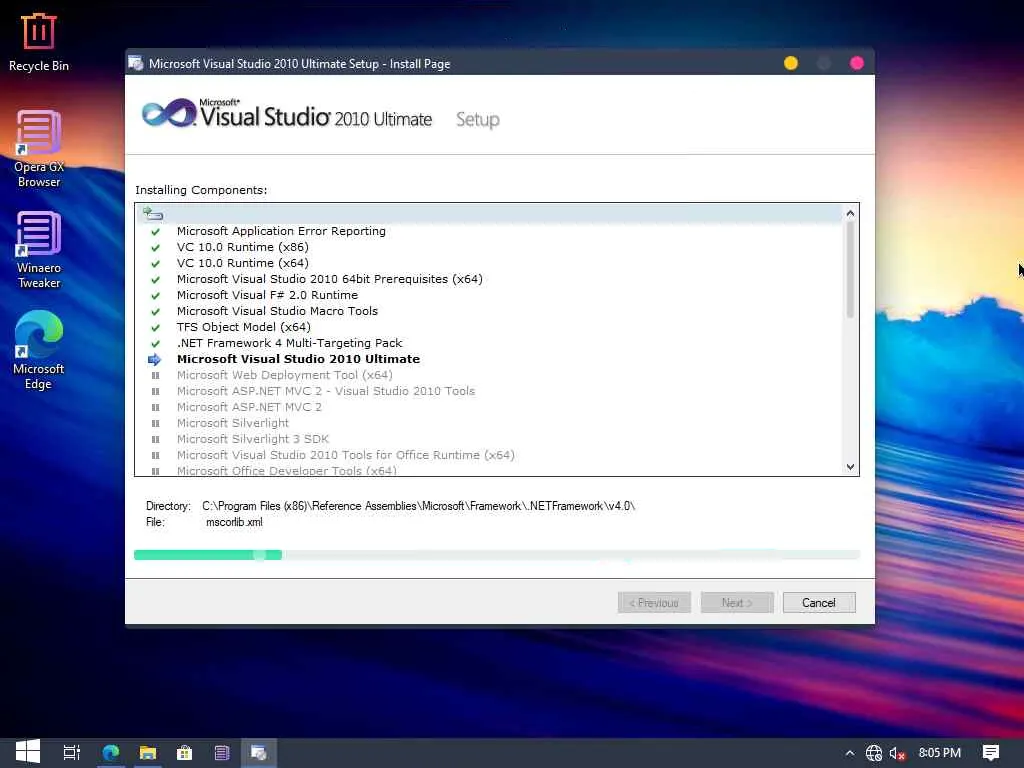Image resolution: width=1024 pixels, height=768 pixels.
Task: Click the Visual Studio infinity logo
Action: pos(168,114)
